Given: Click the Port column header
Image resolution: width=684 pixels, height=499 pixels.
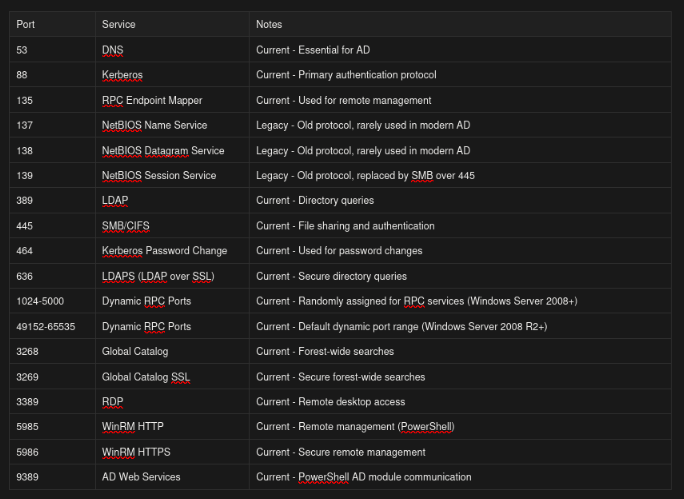Looking at the screenshot, I should [x=26, y=24].
